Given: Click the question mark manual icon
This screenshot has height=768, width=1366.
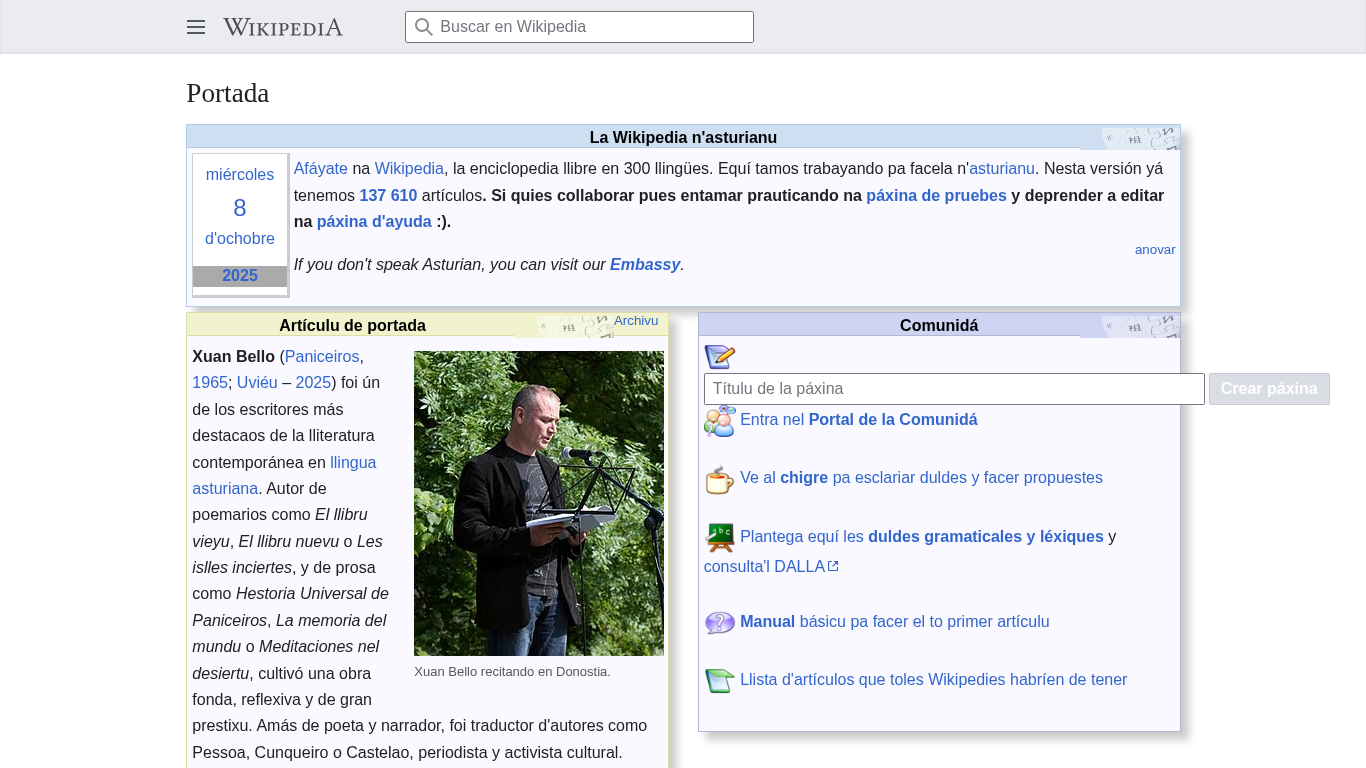Looking at the screenshot, I should tap(719, 622).
